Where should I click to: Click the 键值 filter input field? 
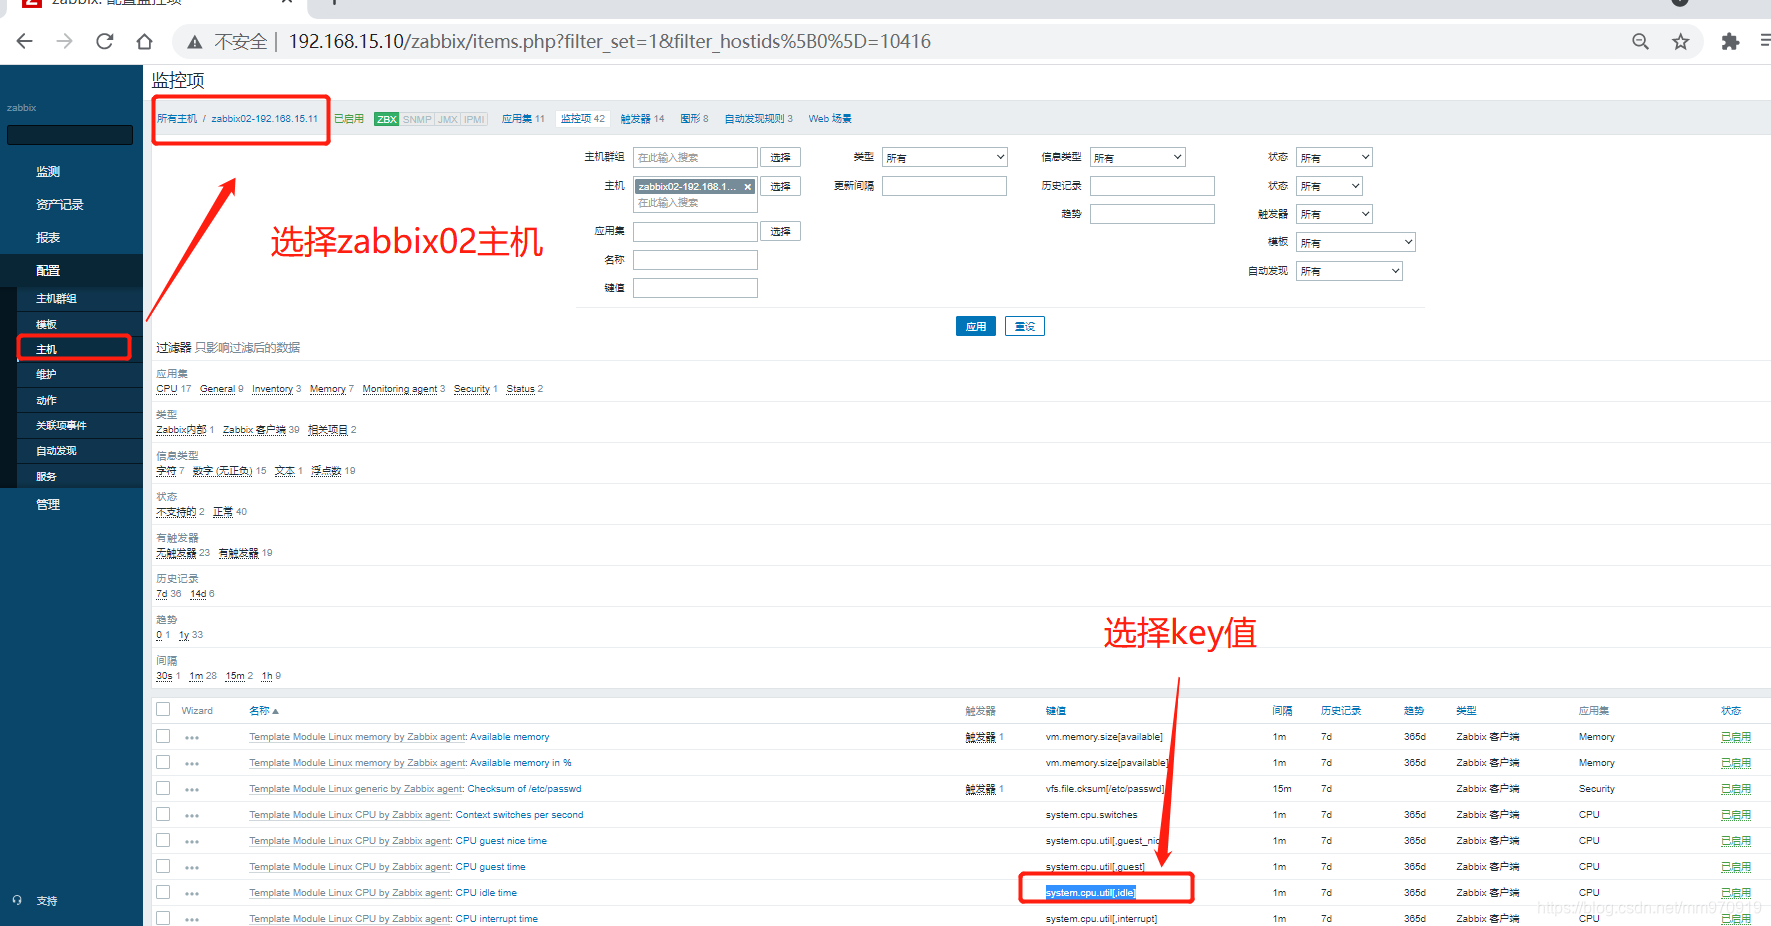click(695, 288)
